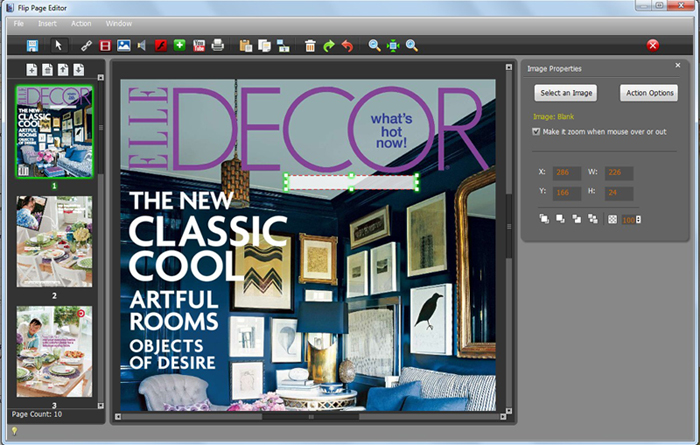Click the canvas horizontal scroll-left arrow

tap(118, 417)
